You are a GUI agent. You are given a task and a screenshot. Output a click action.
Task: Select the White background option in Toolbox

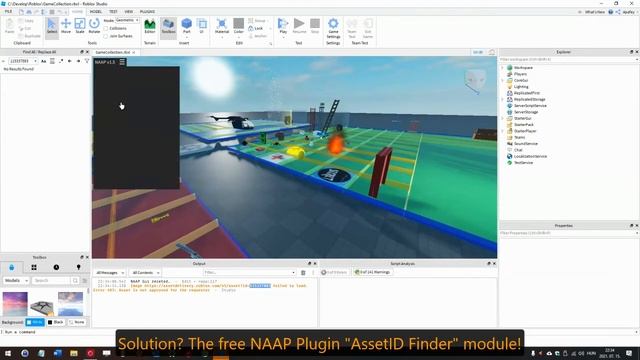point(35,322)
